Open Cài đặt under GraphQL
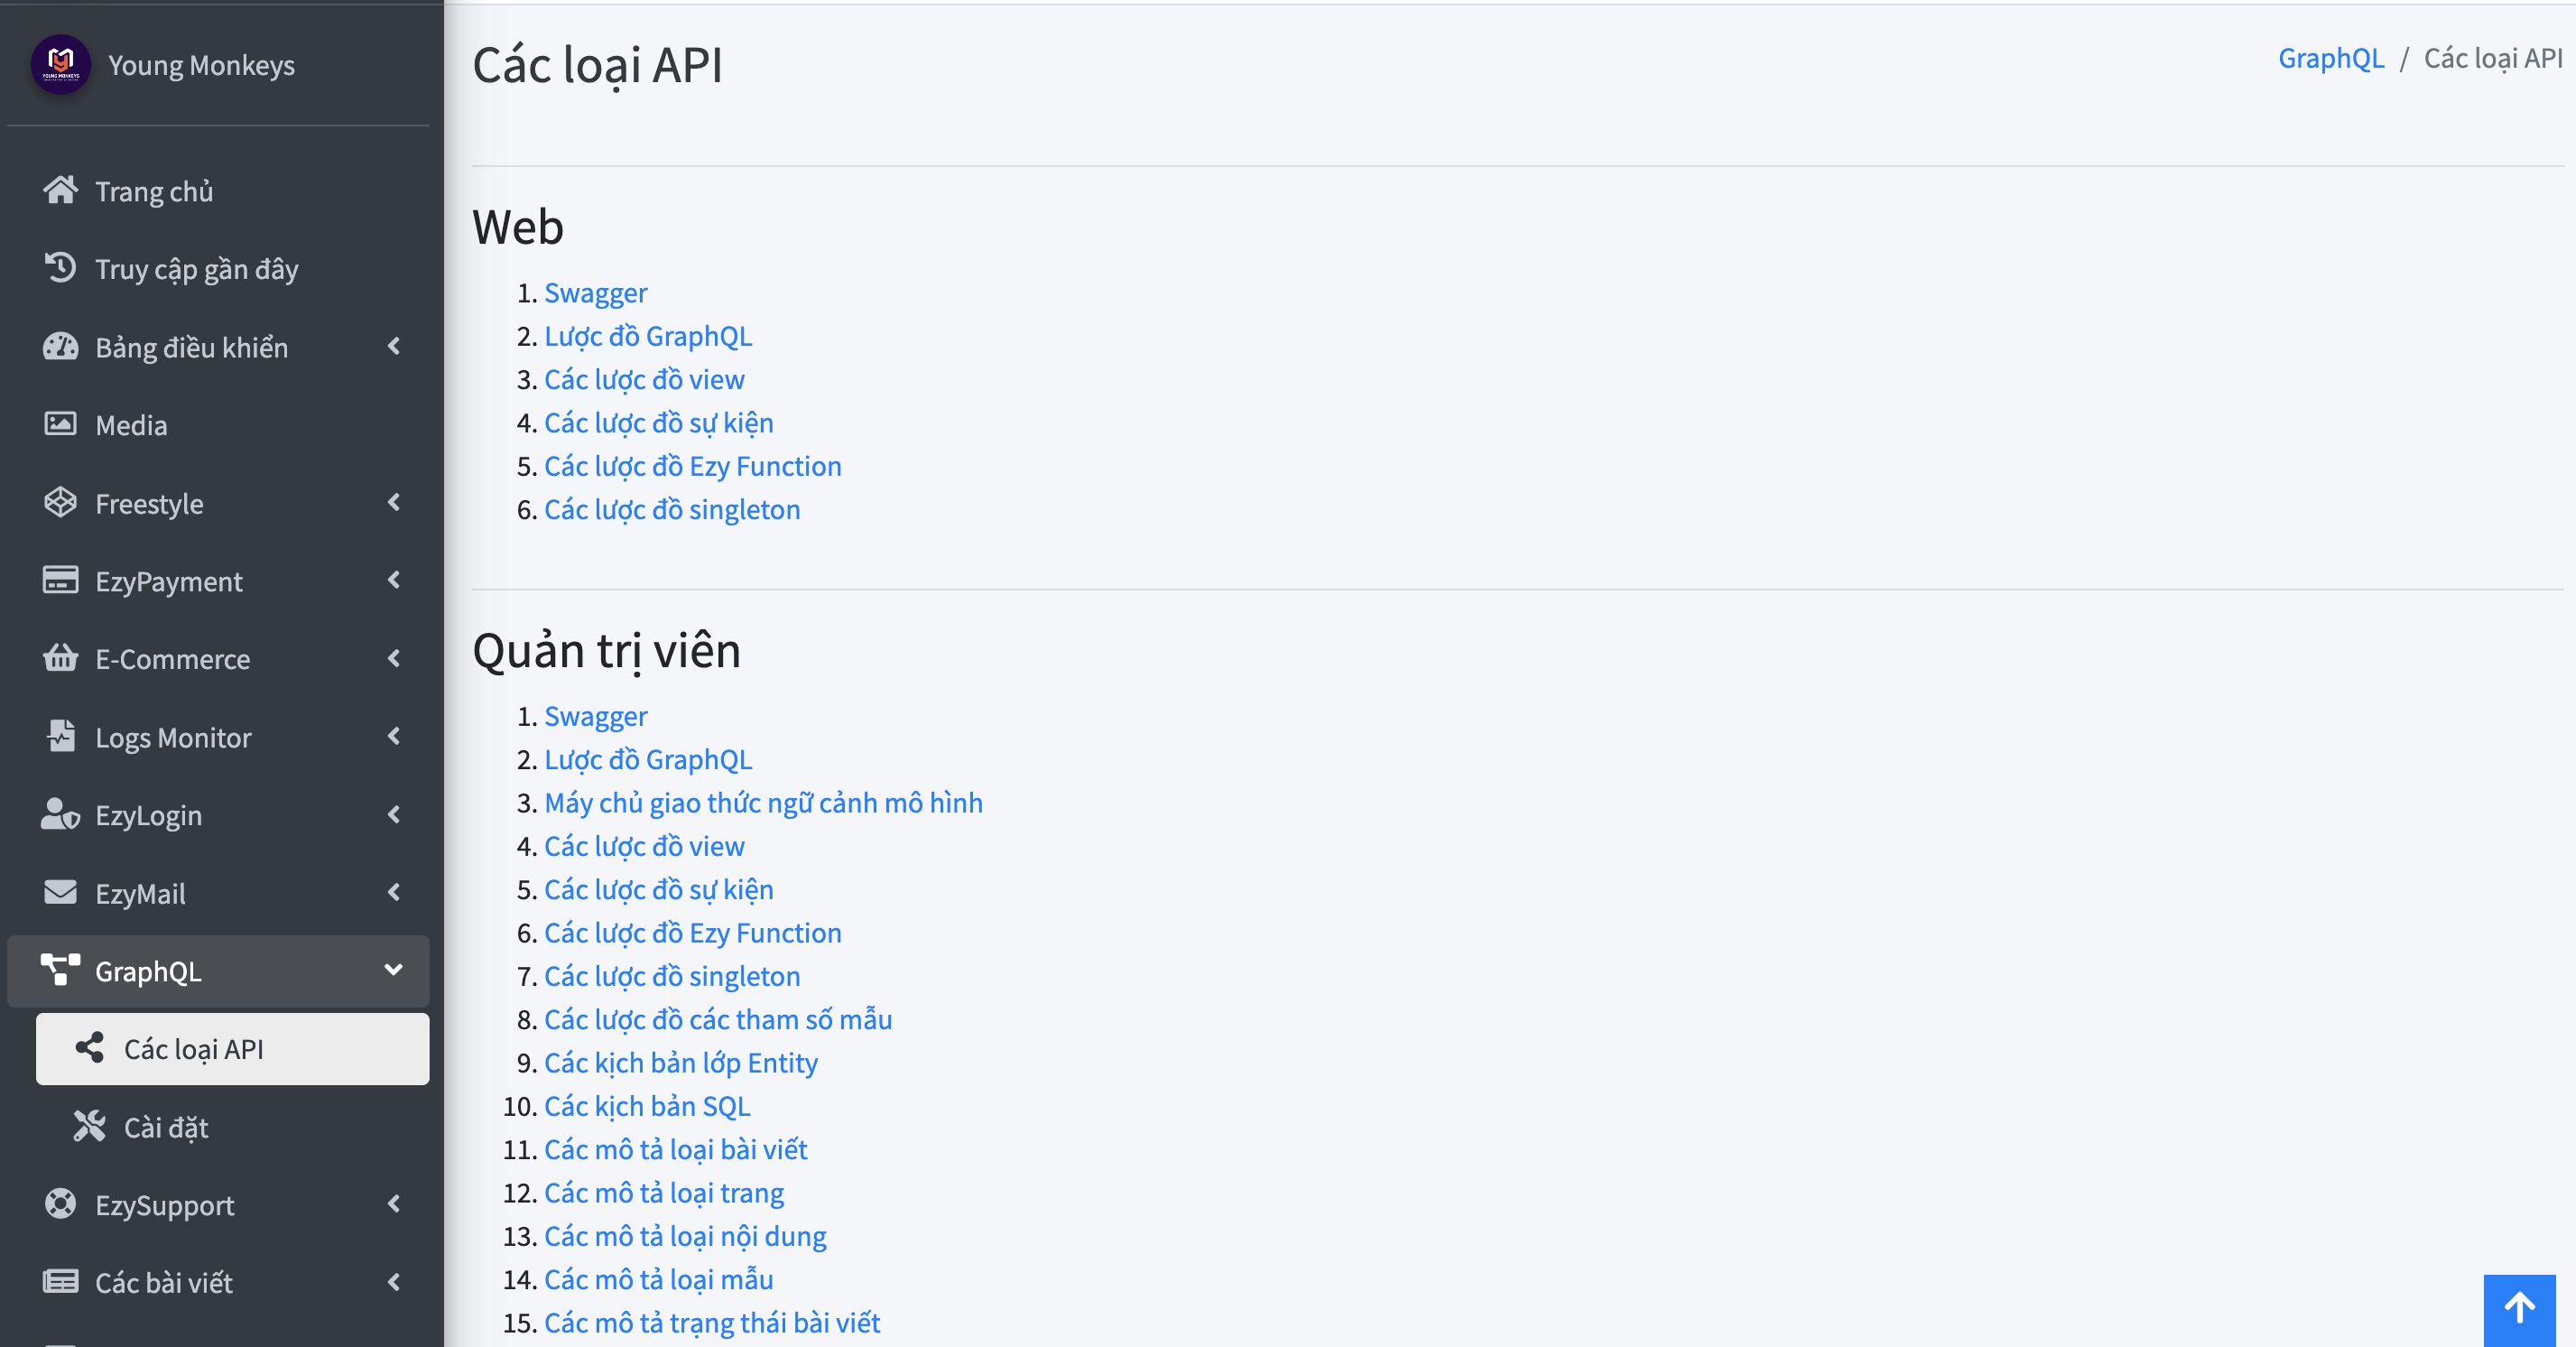The height and width of the screenshot is (1347, 2576). [232, 1127]
